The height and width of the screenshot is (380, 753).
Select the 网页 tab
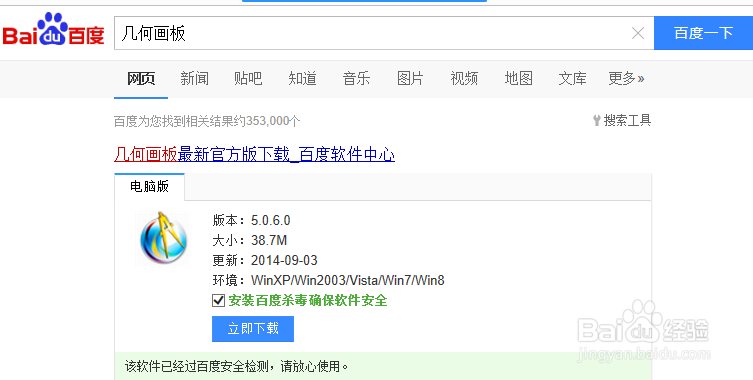pos(141,78)
